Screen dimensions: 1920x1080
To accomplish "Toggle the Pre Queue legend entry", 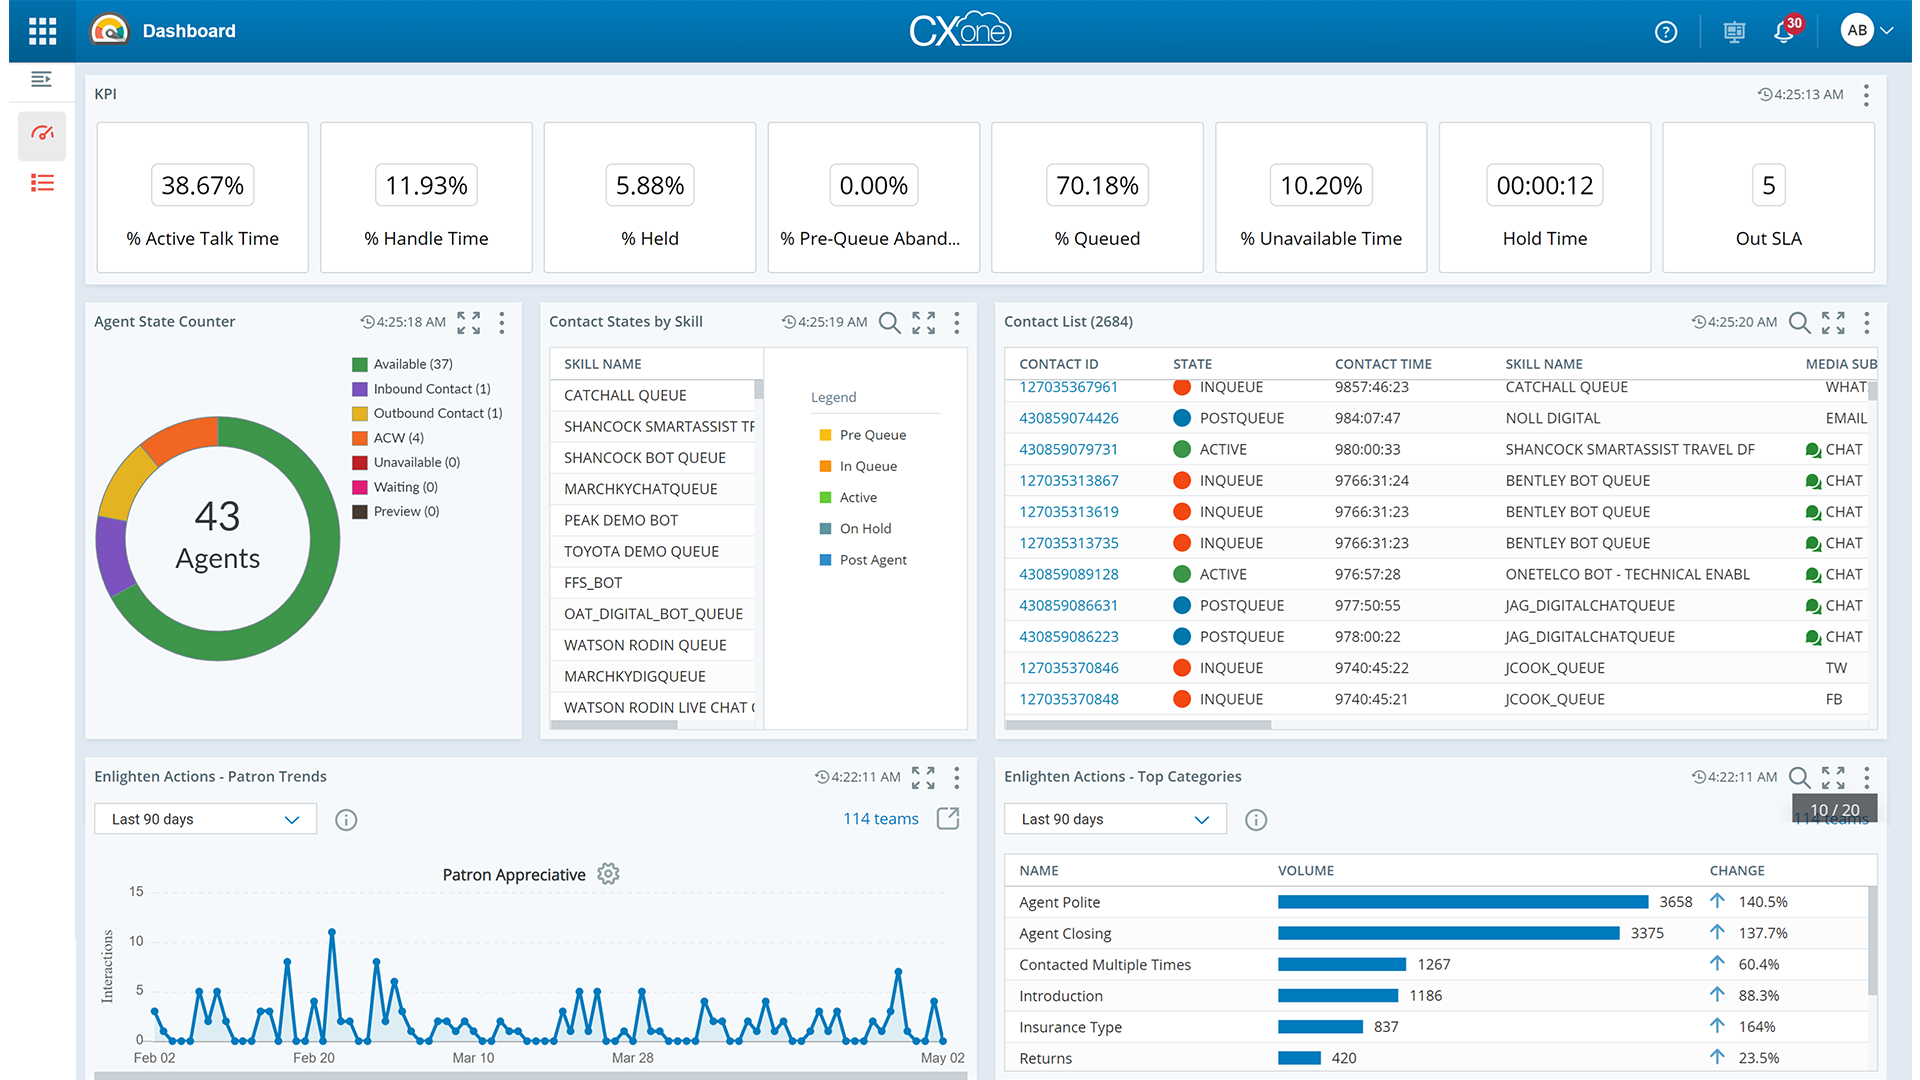I will 862,434.
